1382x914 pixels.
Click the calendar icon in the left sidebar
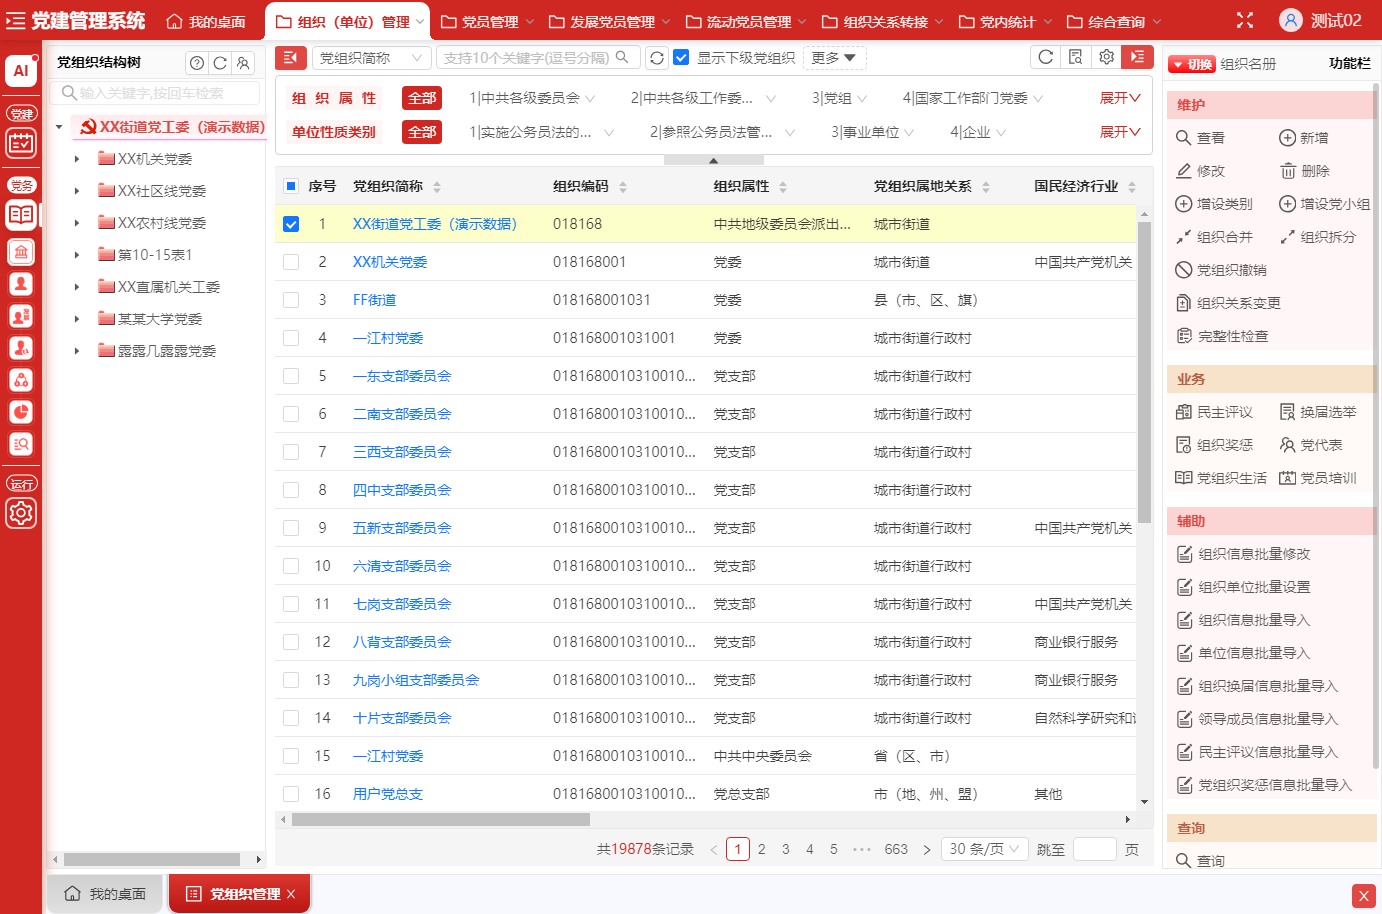point(21,144)
